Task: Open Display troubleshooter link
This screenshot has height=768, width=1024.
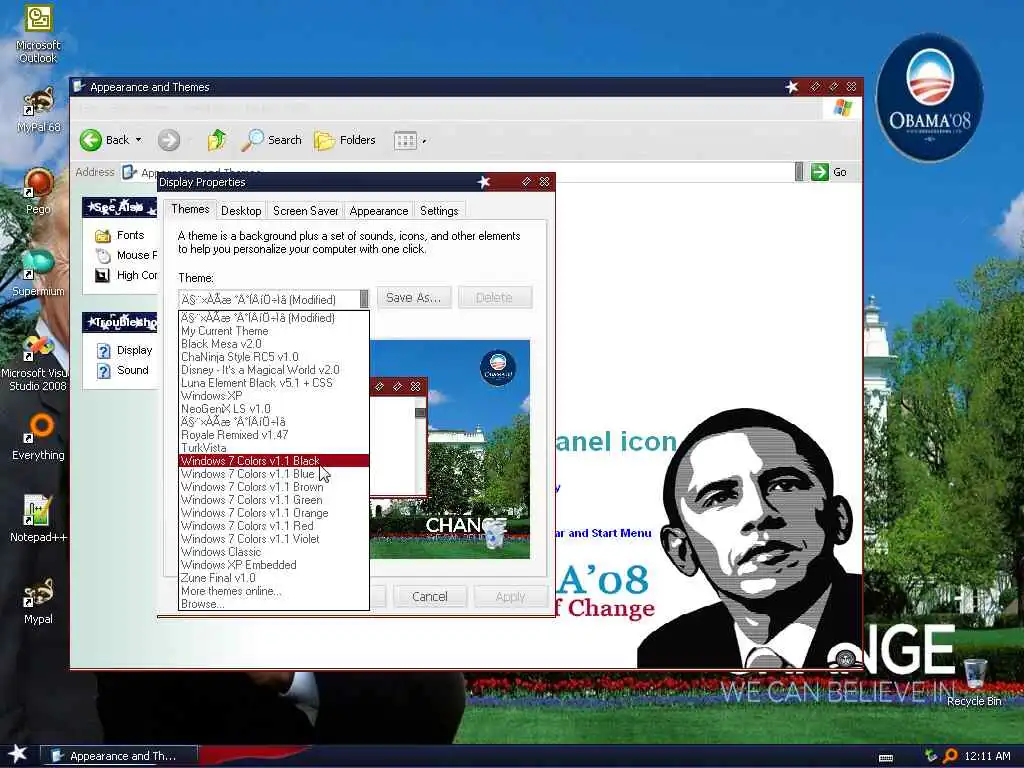Action: pos(125,350)
